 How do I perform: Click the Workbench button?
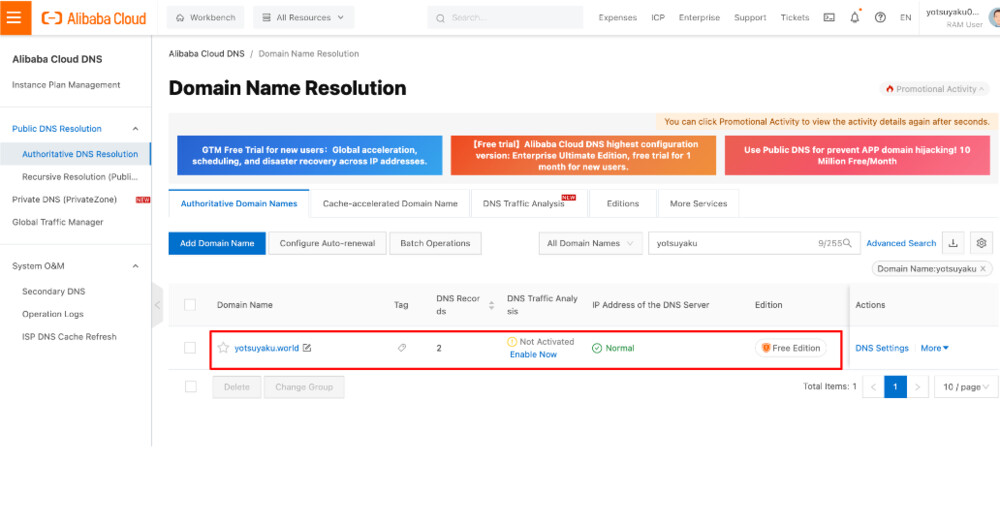pyautogui.click(x=205, y=18)
